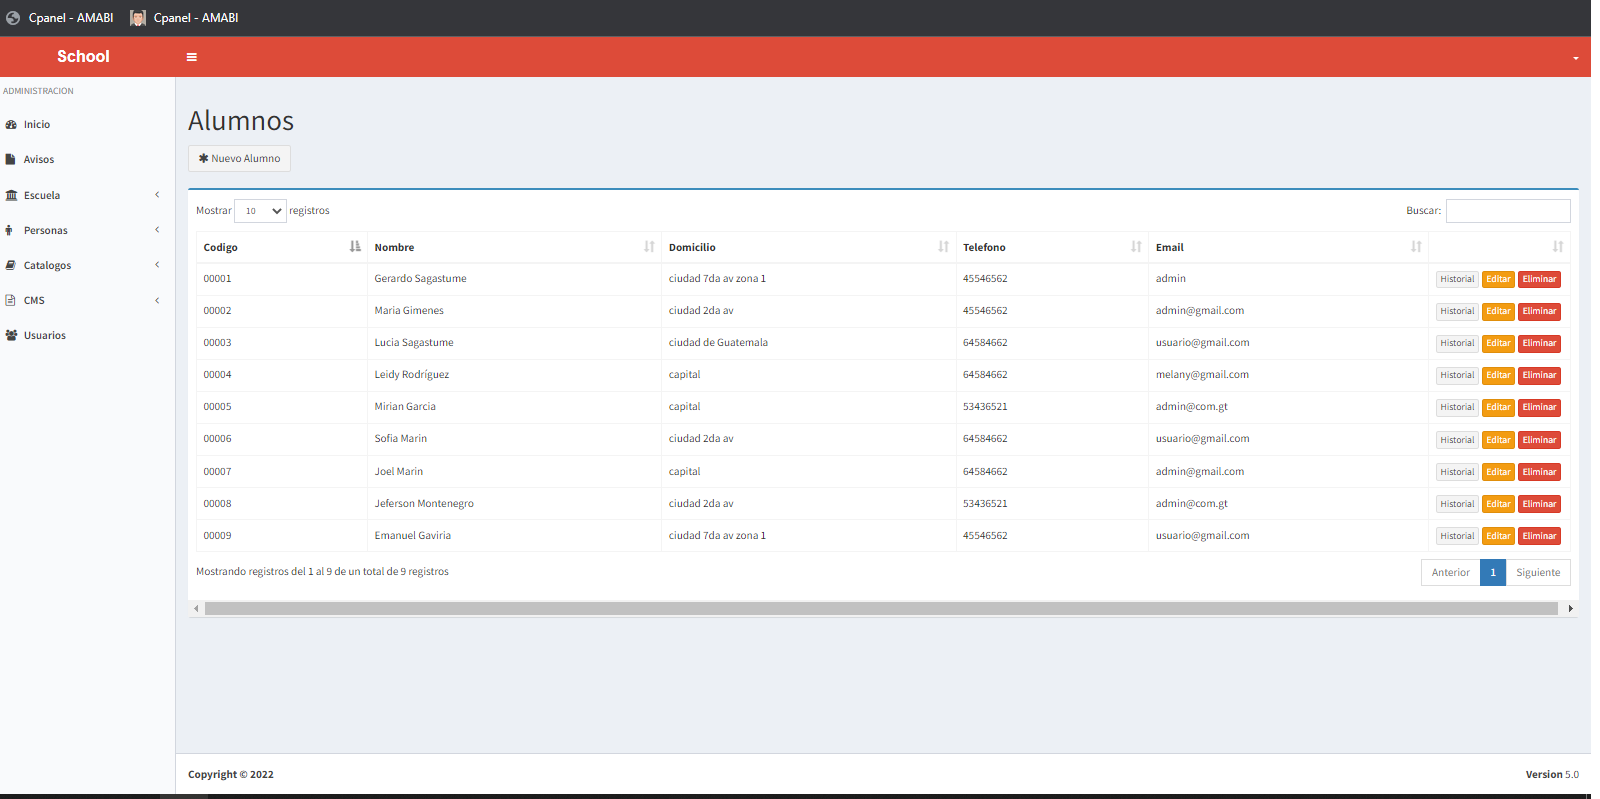Sort table by Codigo column icon
Screen dimensions: 1600x799
355,247
